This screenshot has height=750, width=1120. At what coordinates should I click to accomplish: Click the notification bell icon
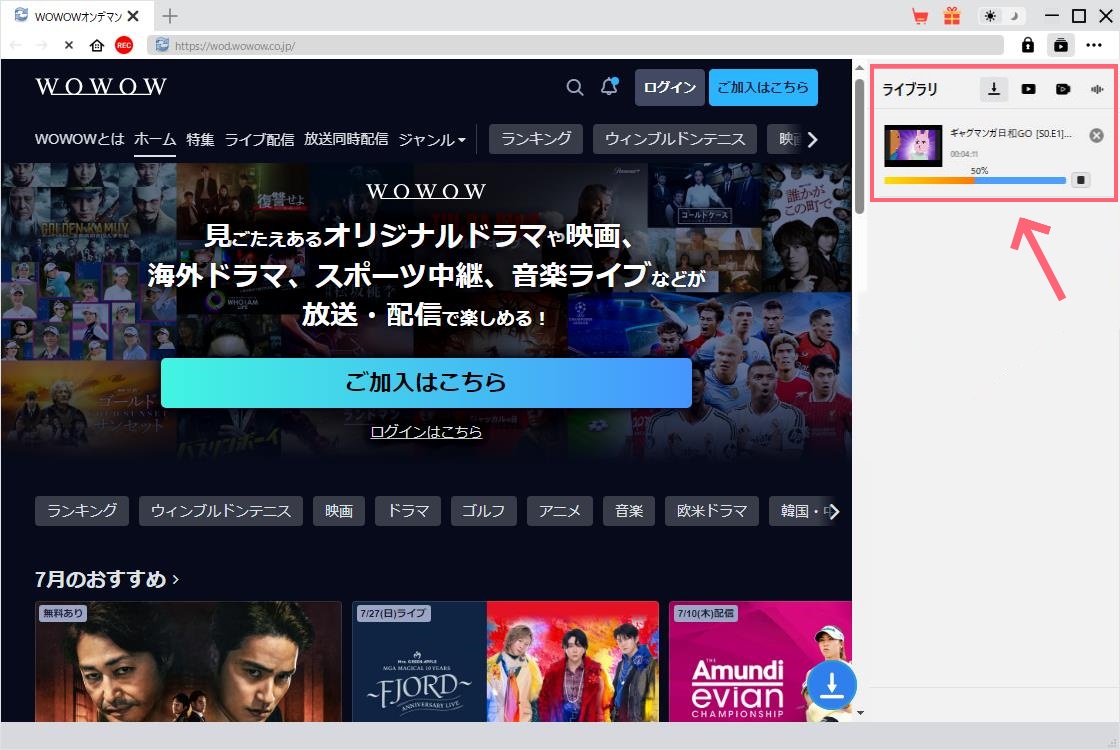coord(609,88)
